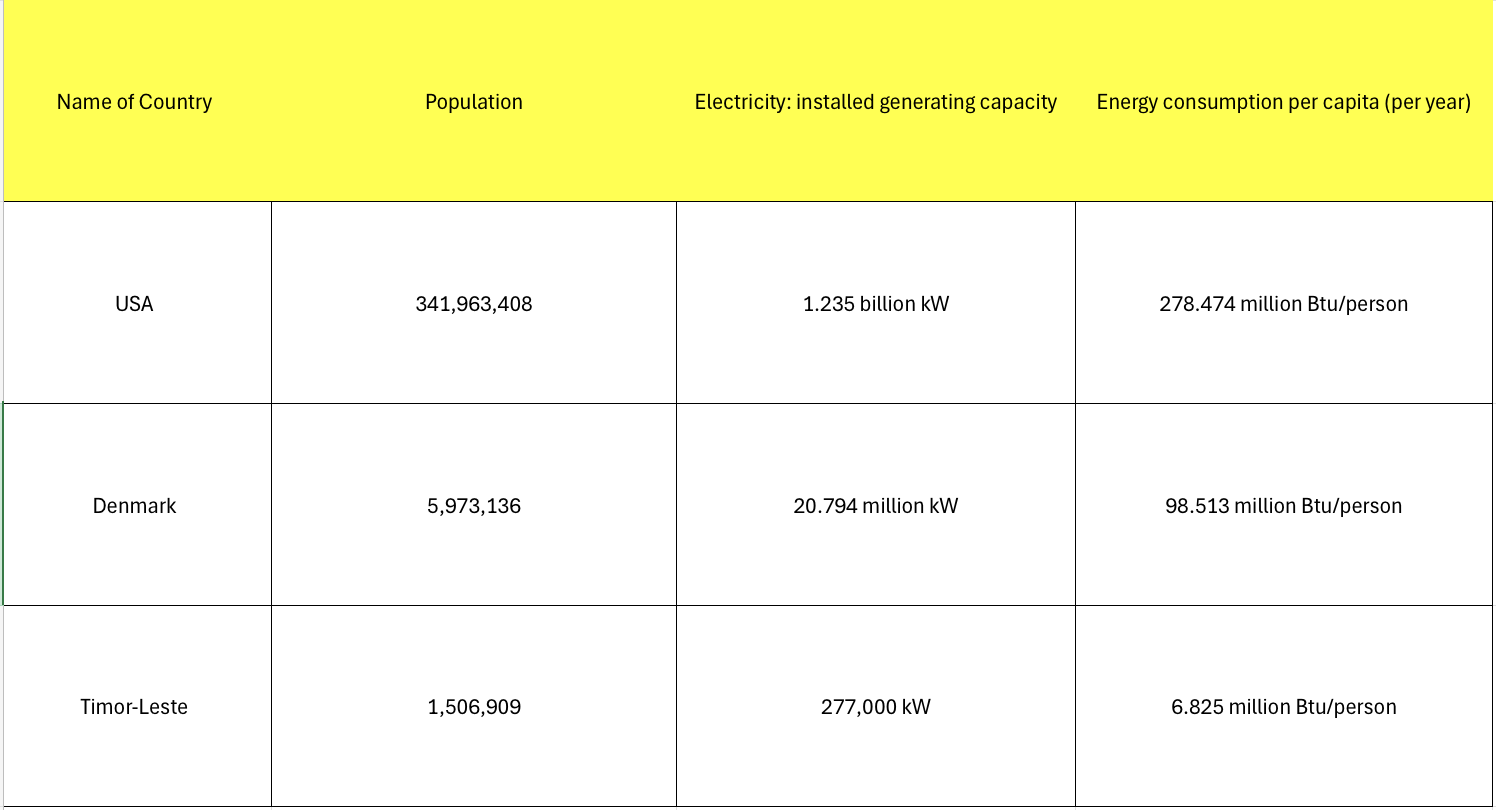Select the Denmark country name cell

click(x=134, y=506)
